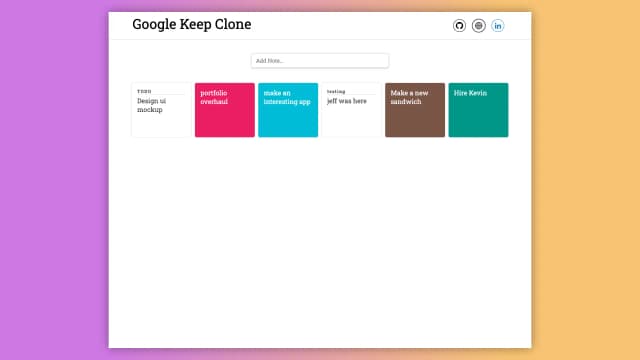
Task: Open the GitHub profile icon
Action: pos(459,26)
